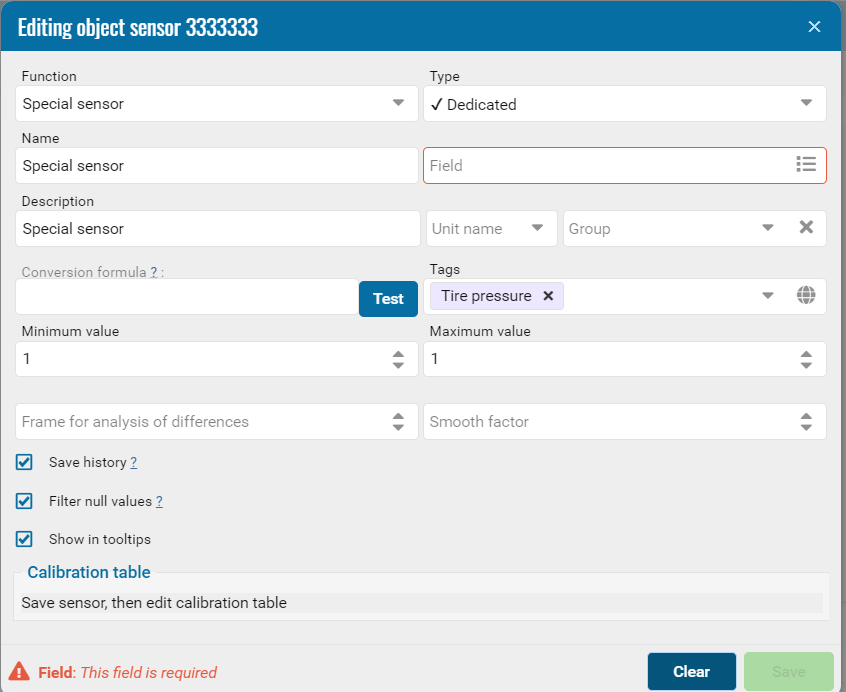
Task: Adjust the Smooth factor stepper arrows
Action: 806,422
